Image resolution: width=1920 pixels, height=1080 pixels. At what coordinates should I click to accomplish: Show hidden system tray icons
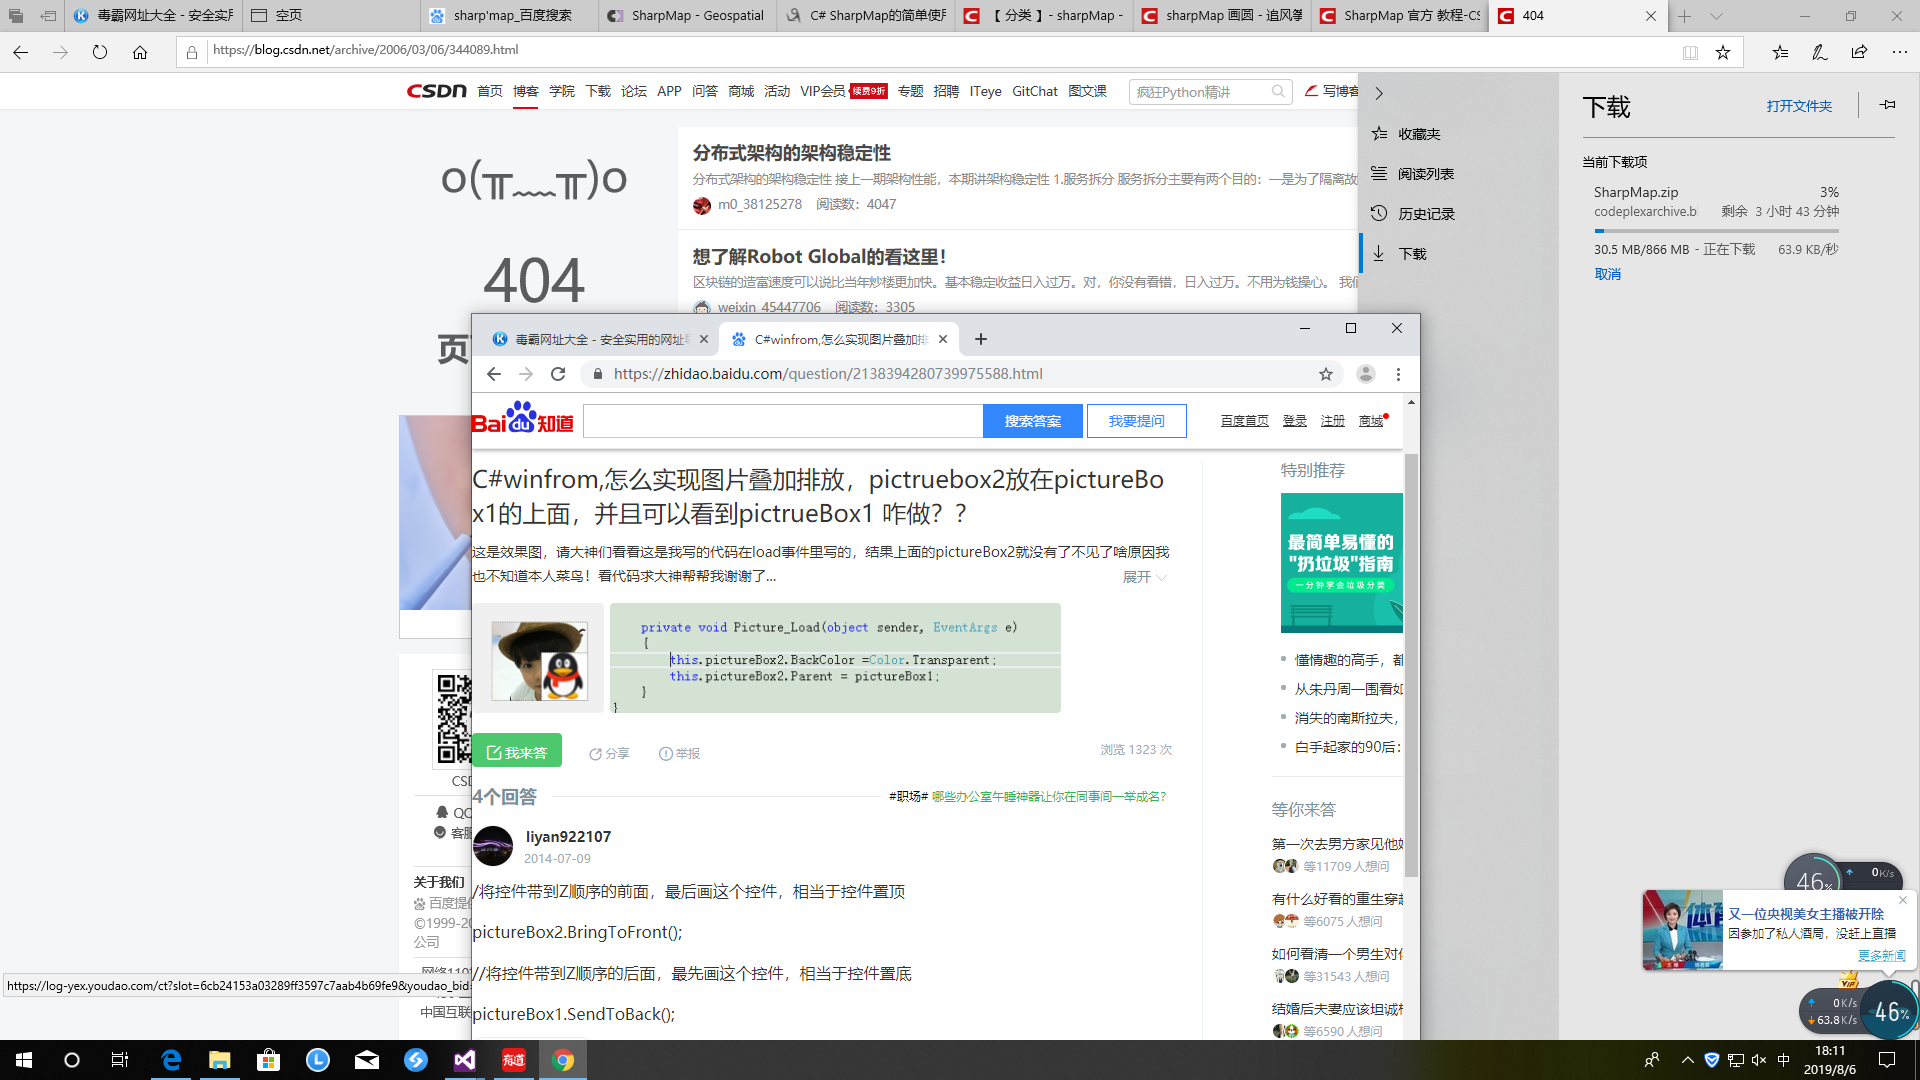pyautogui.click(x=1687, y=1060)
